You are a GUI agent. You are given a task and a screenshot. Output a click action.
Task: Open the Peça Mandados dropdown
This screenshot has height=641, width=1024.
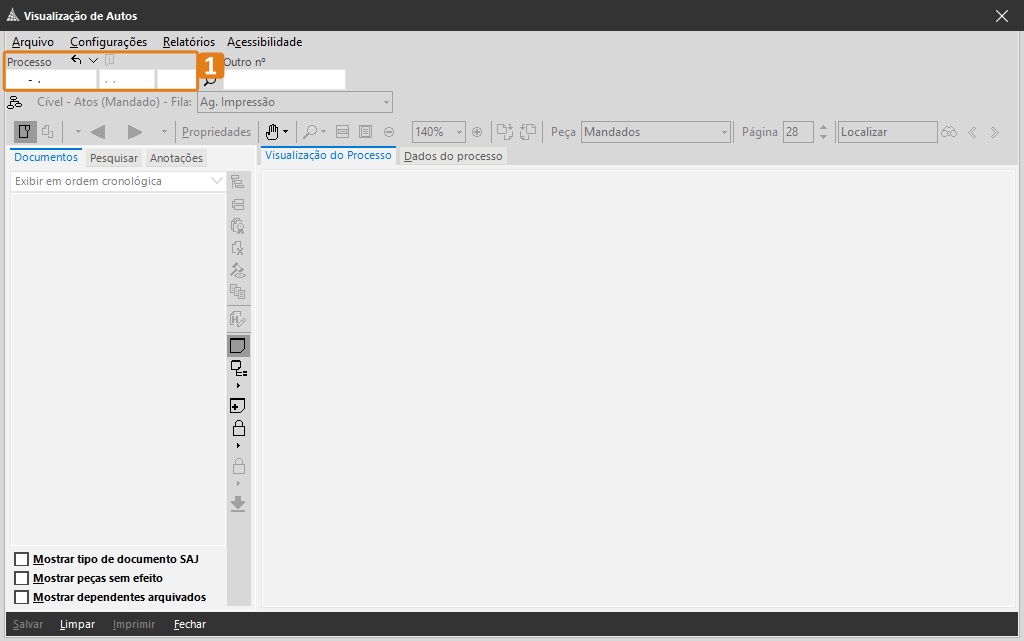point(724,133)
